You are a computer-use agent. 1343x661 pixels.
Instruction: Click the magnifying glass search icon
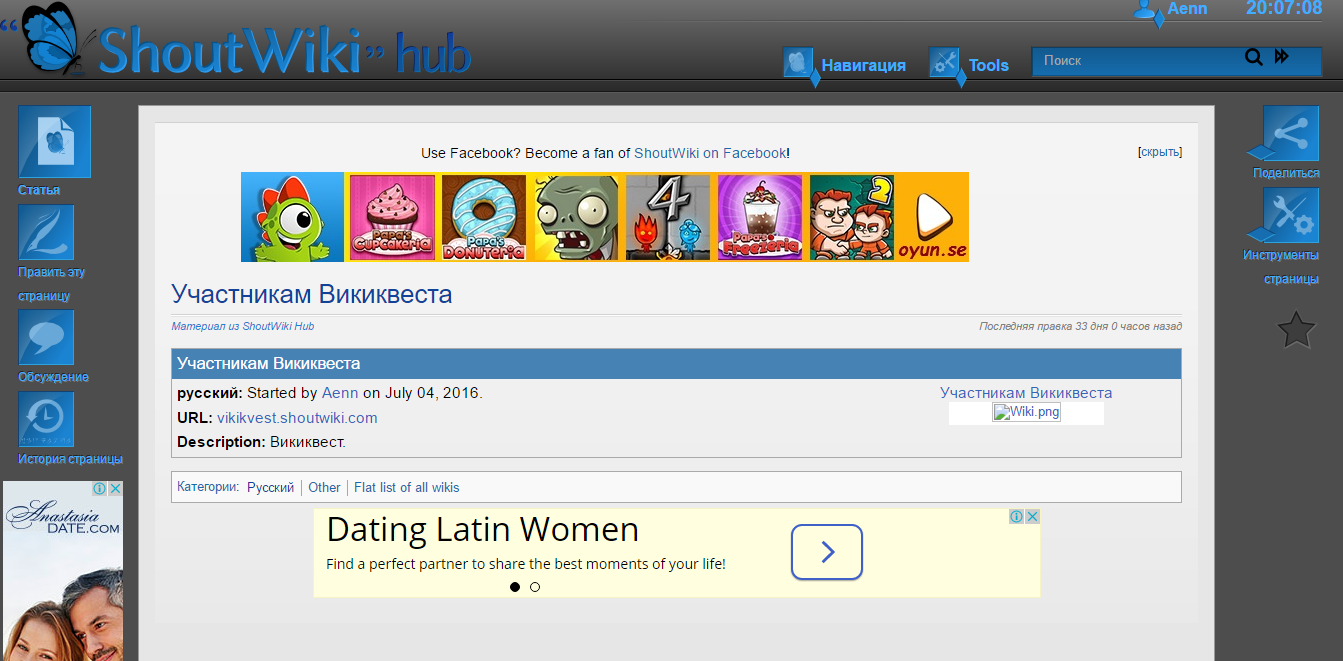tap(1253, 57)
